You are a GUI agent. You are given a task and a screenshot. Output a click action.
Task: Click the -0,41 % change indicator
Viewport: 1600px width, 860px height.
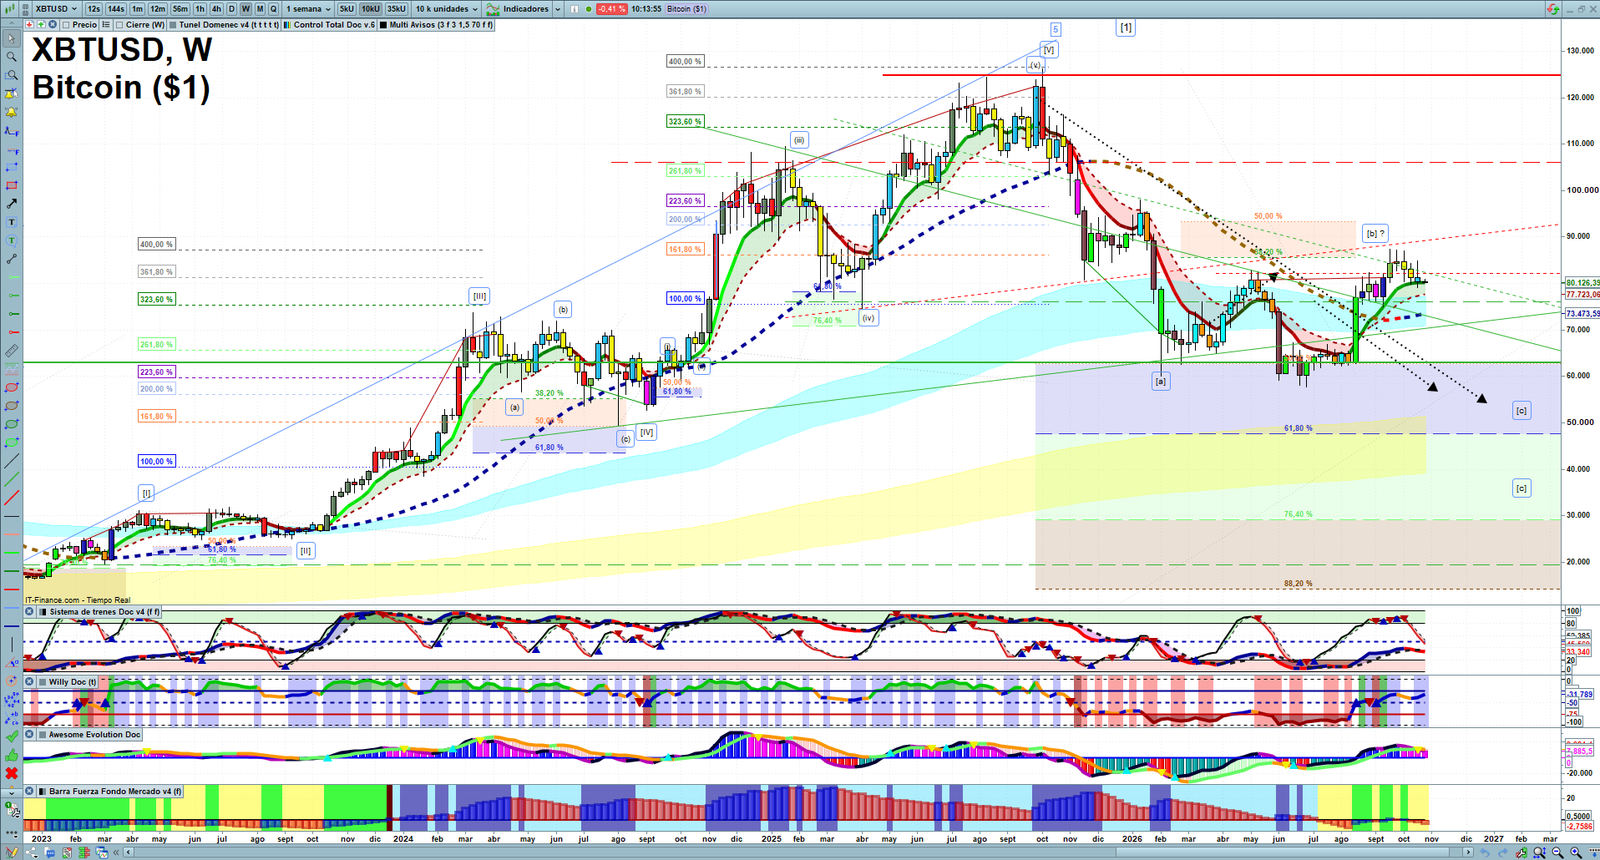[612, 9]
